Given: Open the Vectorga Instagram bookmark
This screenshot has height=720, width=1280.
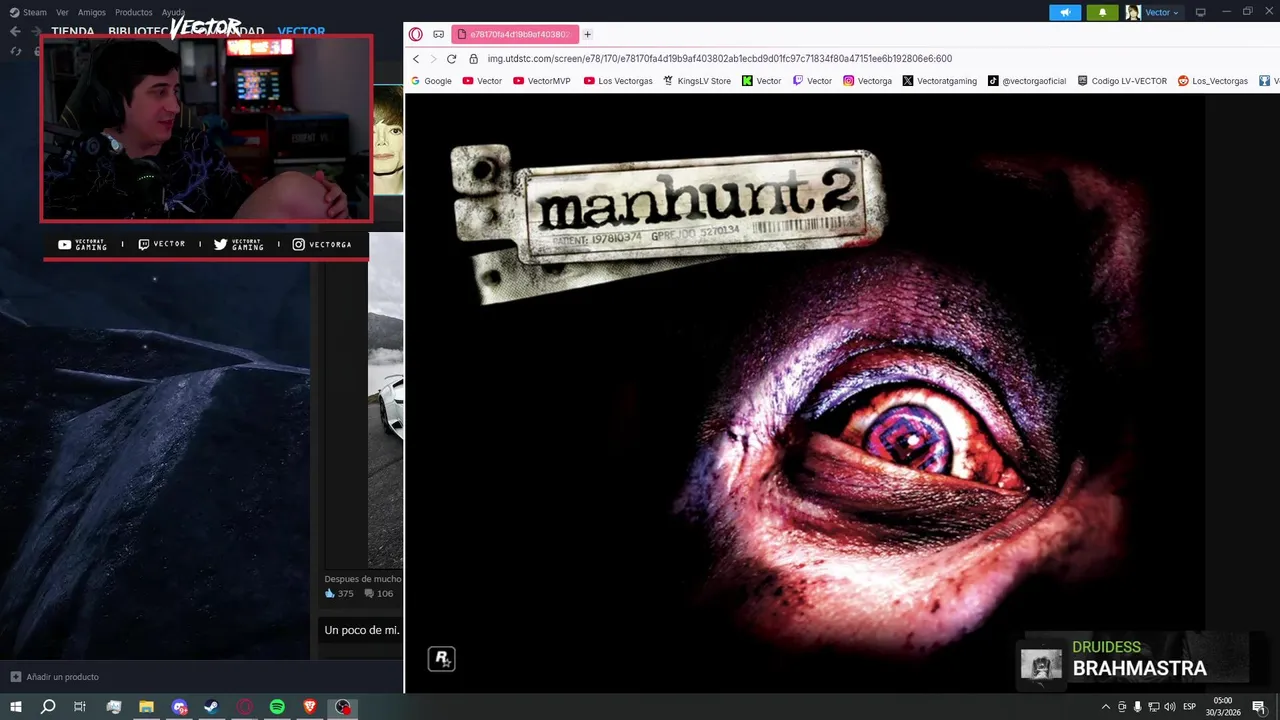Looking at the screenshot, I should point(867,81).
